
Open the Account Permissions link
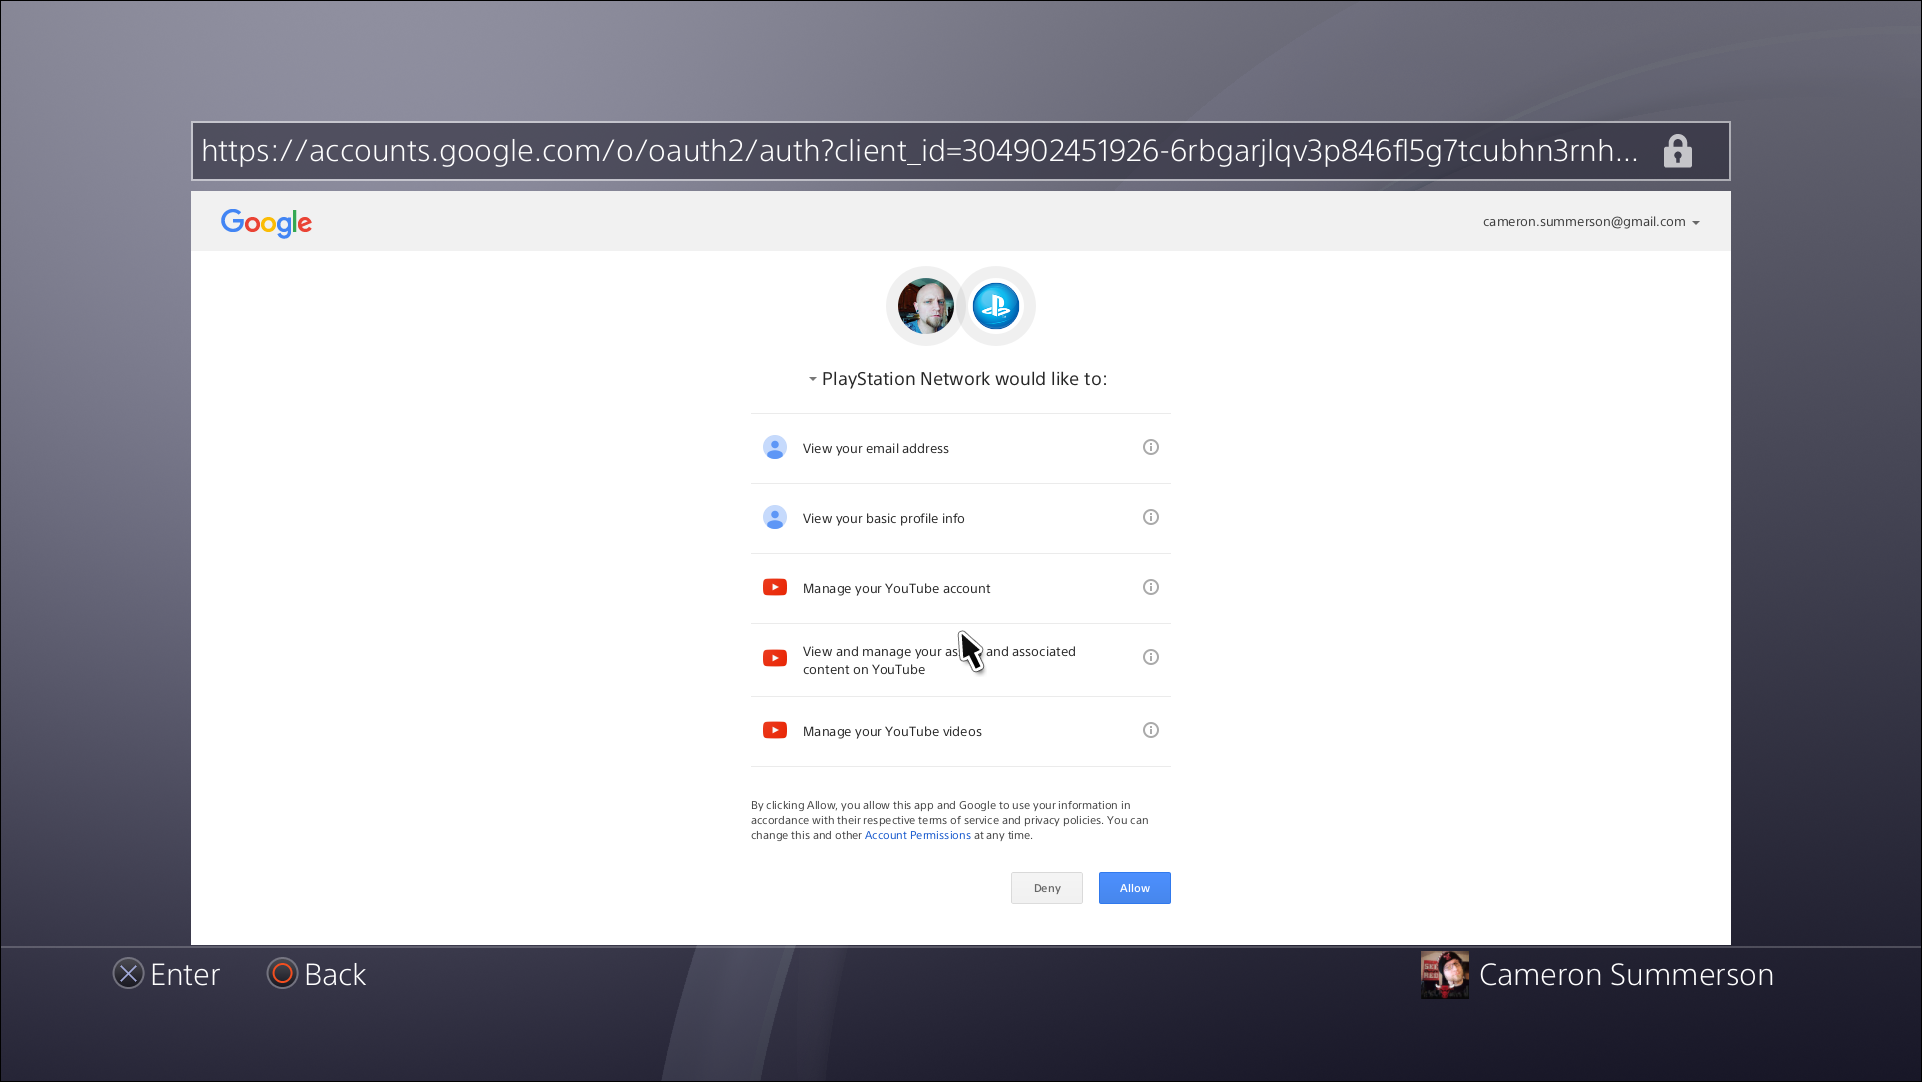click(x=917, y=835)
